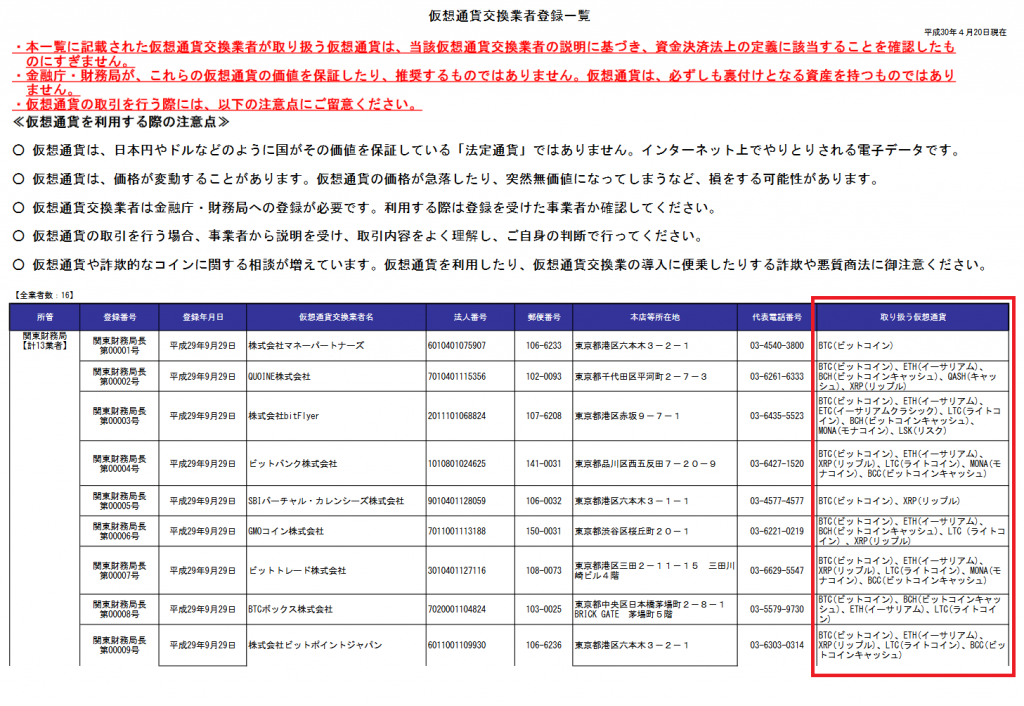Click the 法人番号 column header
Image resolution: width=1024 pixels, height=706 pixels.
click(x=470, y=317)
